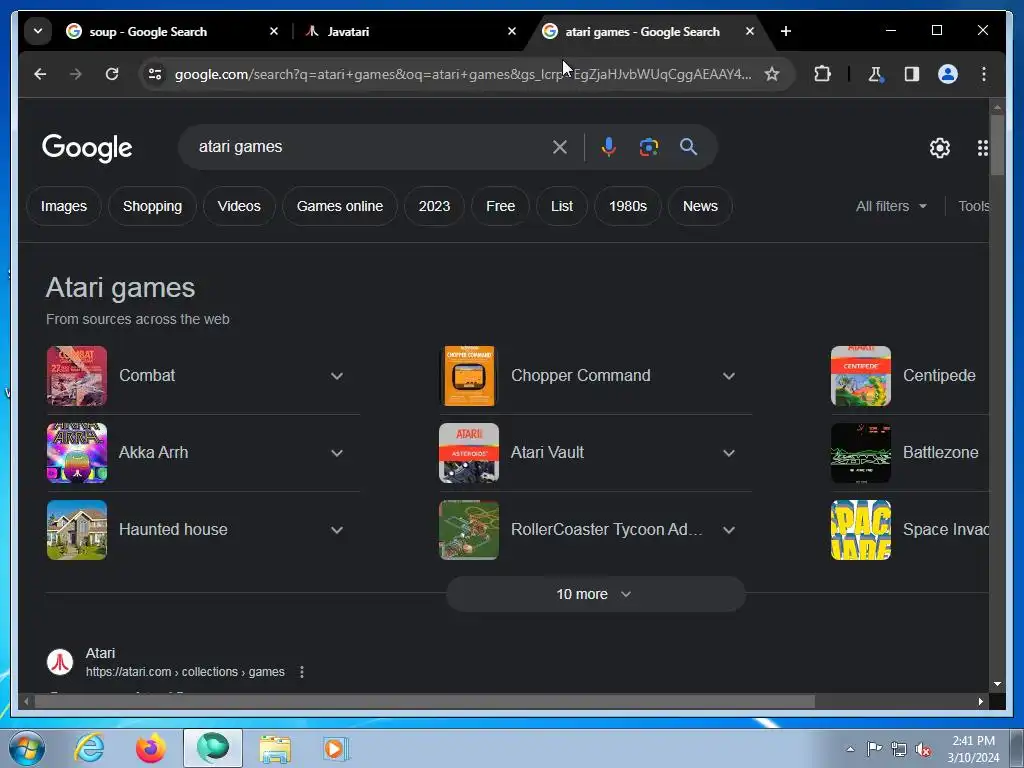Viewport: 1024px width, 768px height.
Task: Click the vertical page scrollbar
Action: [x=997, y=145]
